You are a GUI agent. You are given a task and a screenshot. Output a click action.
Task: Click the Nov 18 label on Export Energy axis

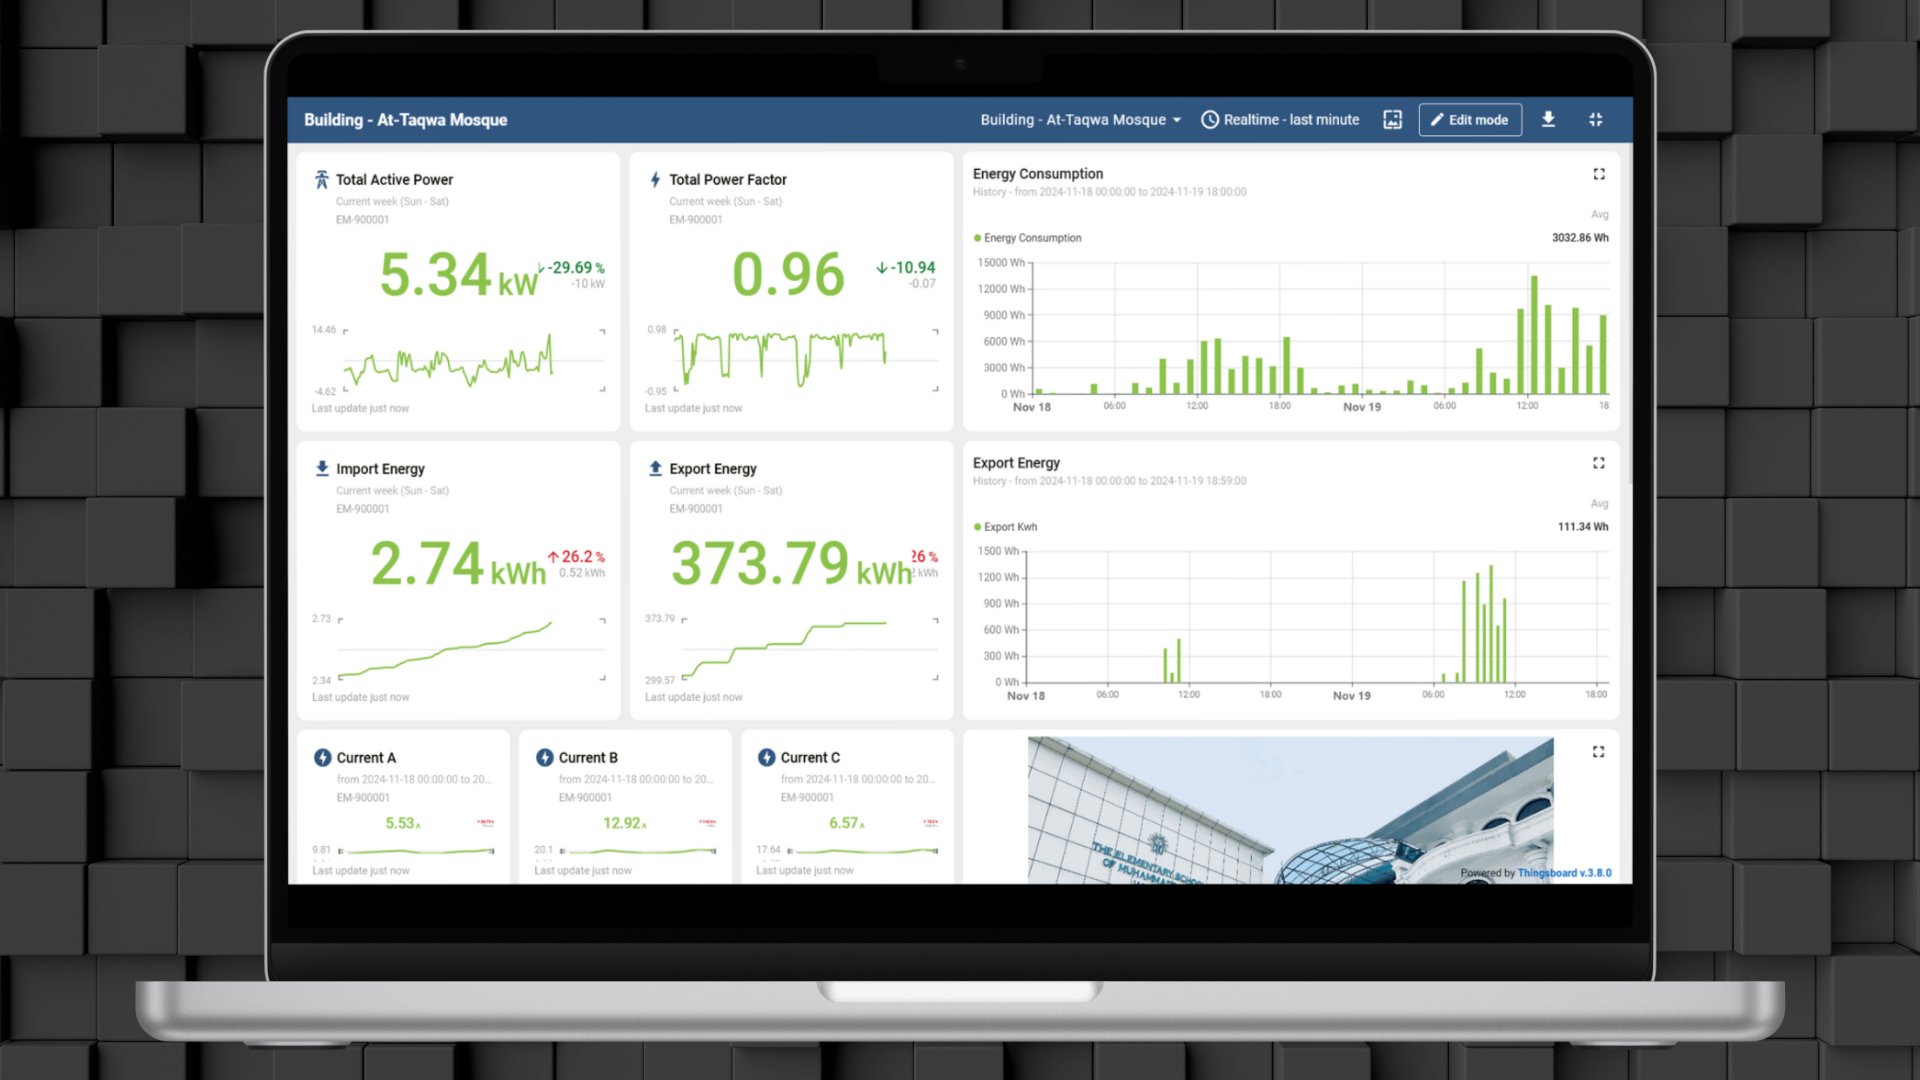1026,696
